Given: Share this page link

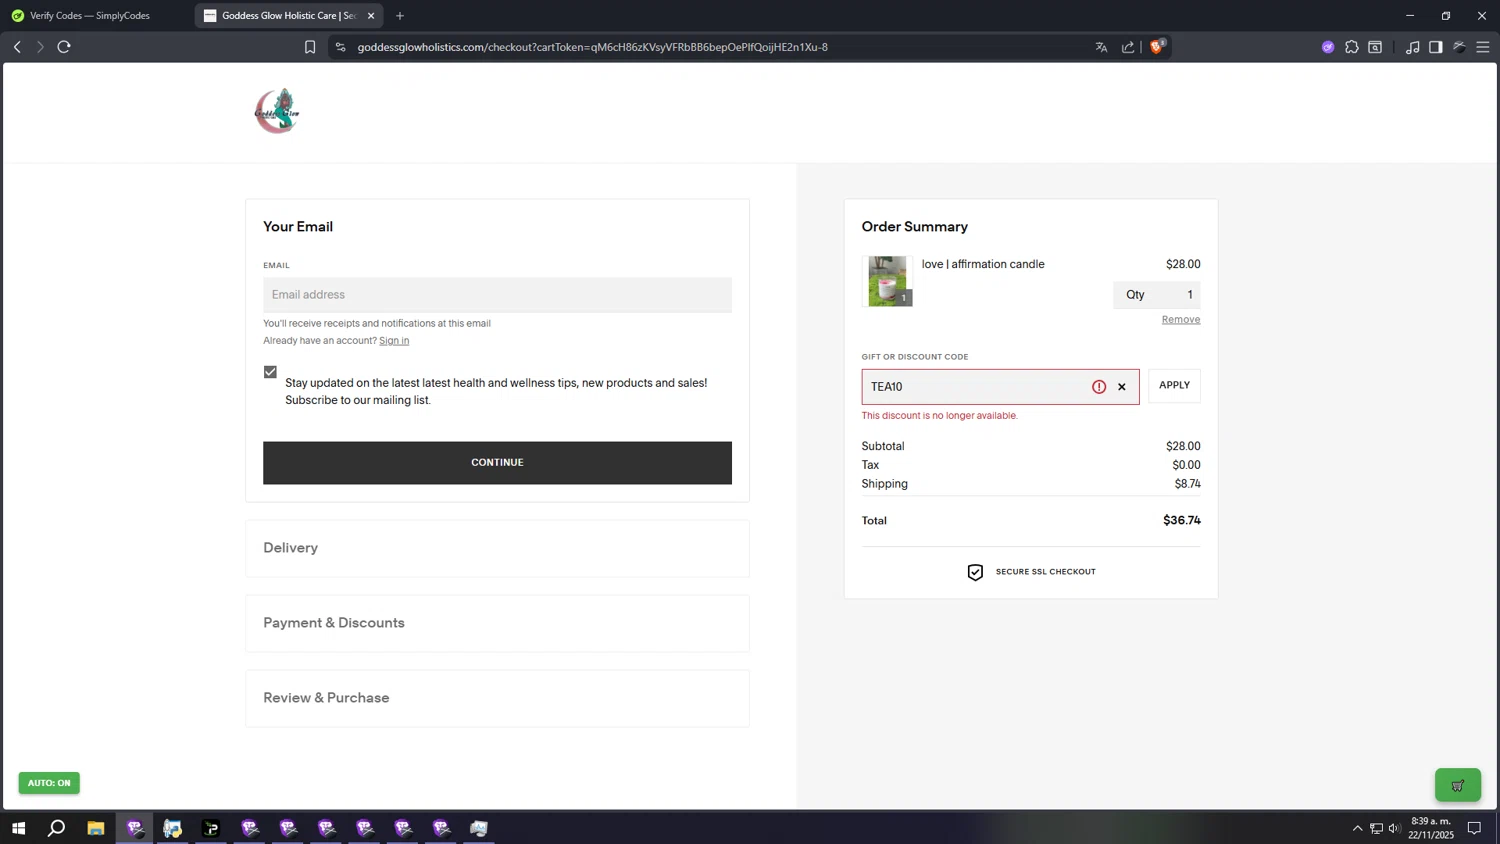Looking at the screenshot, I should point(1128,47).
